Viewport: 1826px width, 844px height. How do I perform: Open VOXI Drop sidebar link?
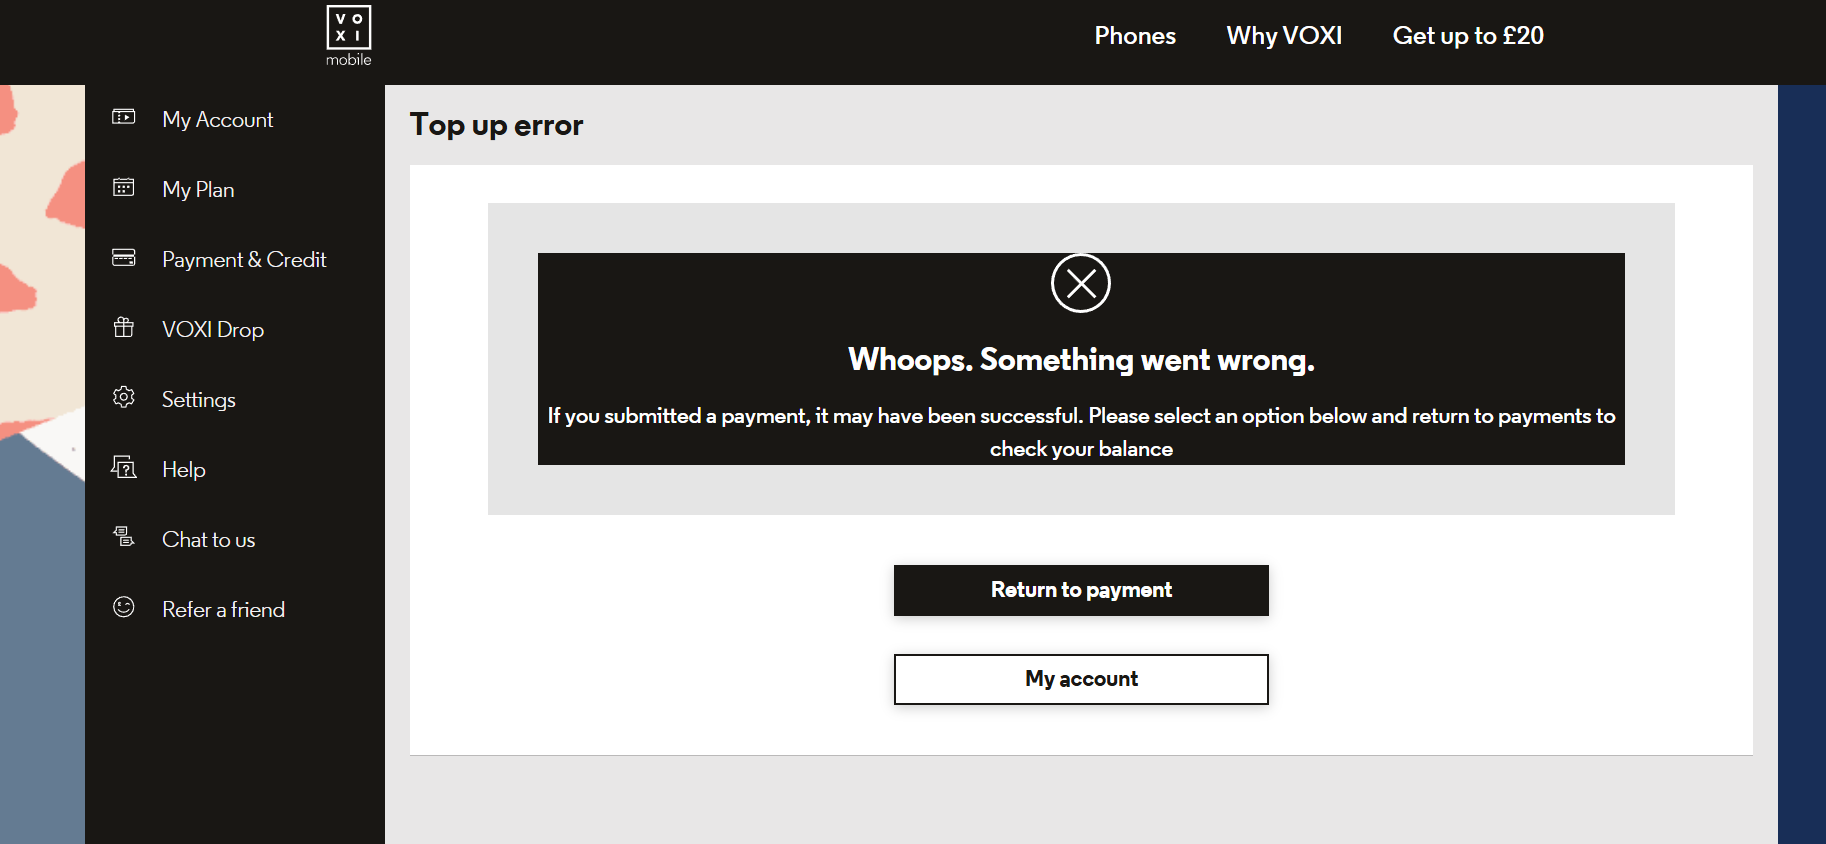(x=213, y=330)
